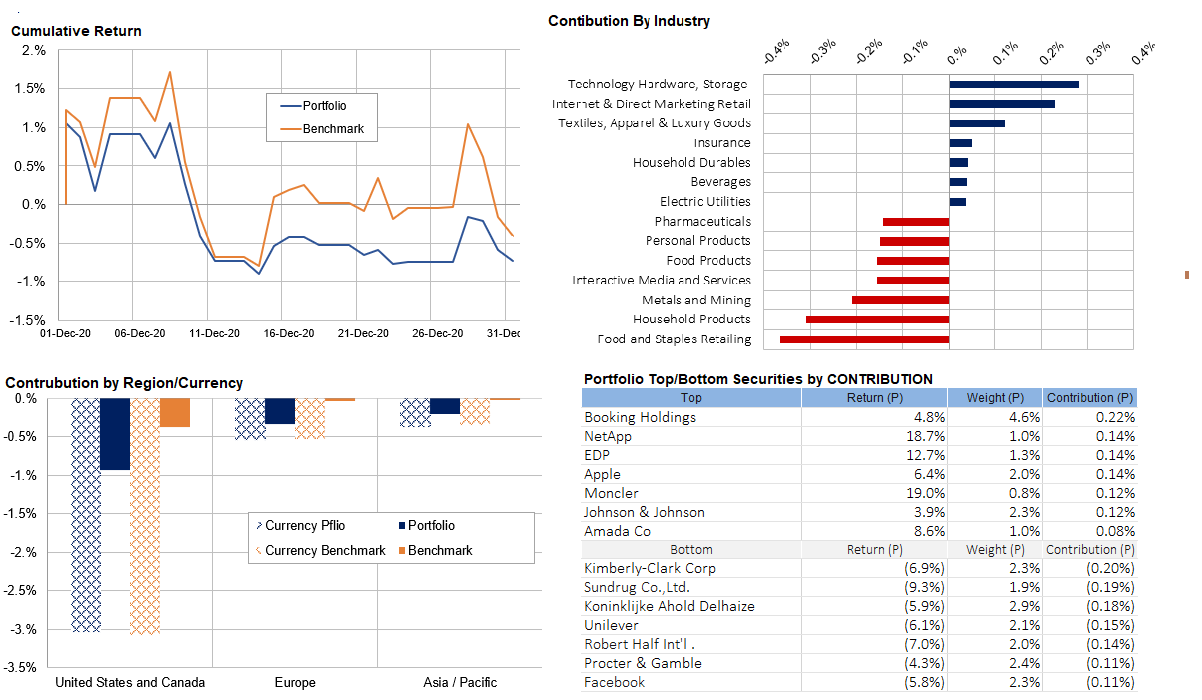Select the Unilever cell

pos(612,625)
